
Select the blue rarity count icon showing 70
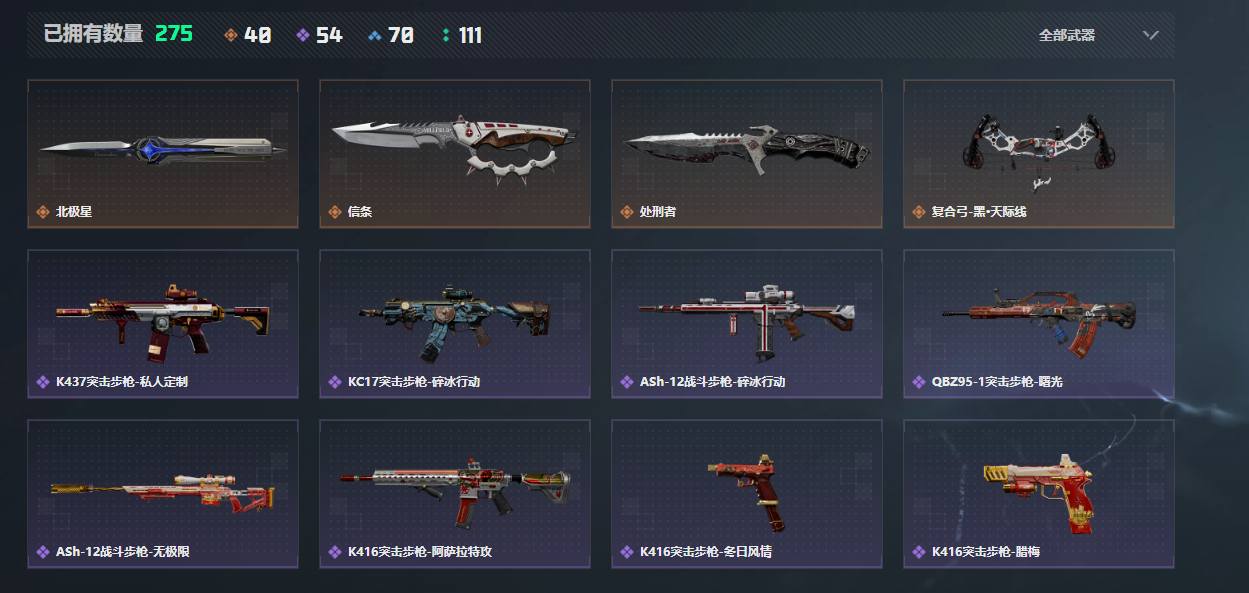click(x=375, y=35)
